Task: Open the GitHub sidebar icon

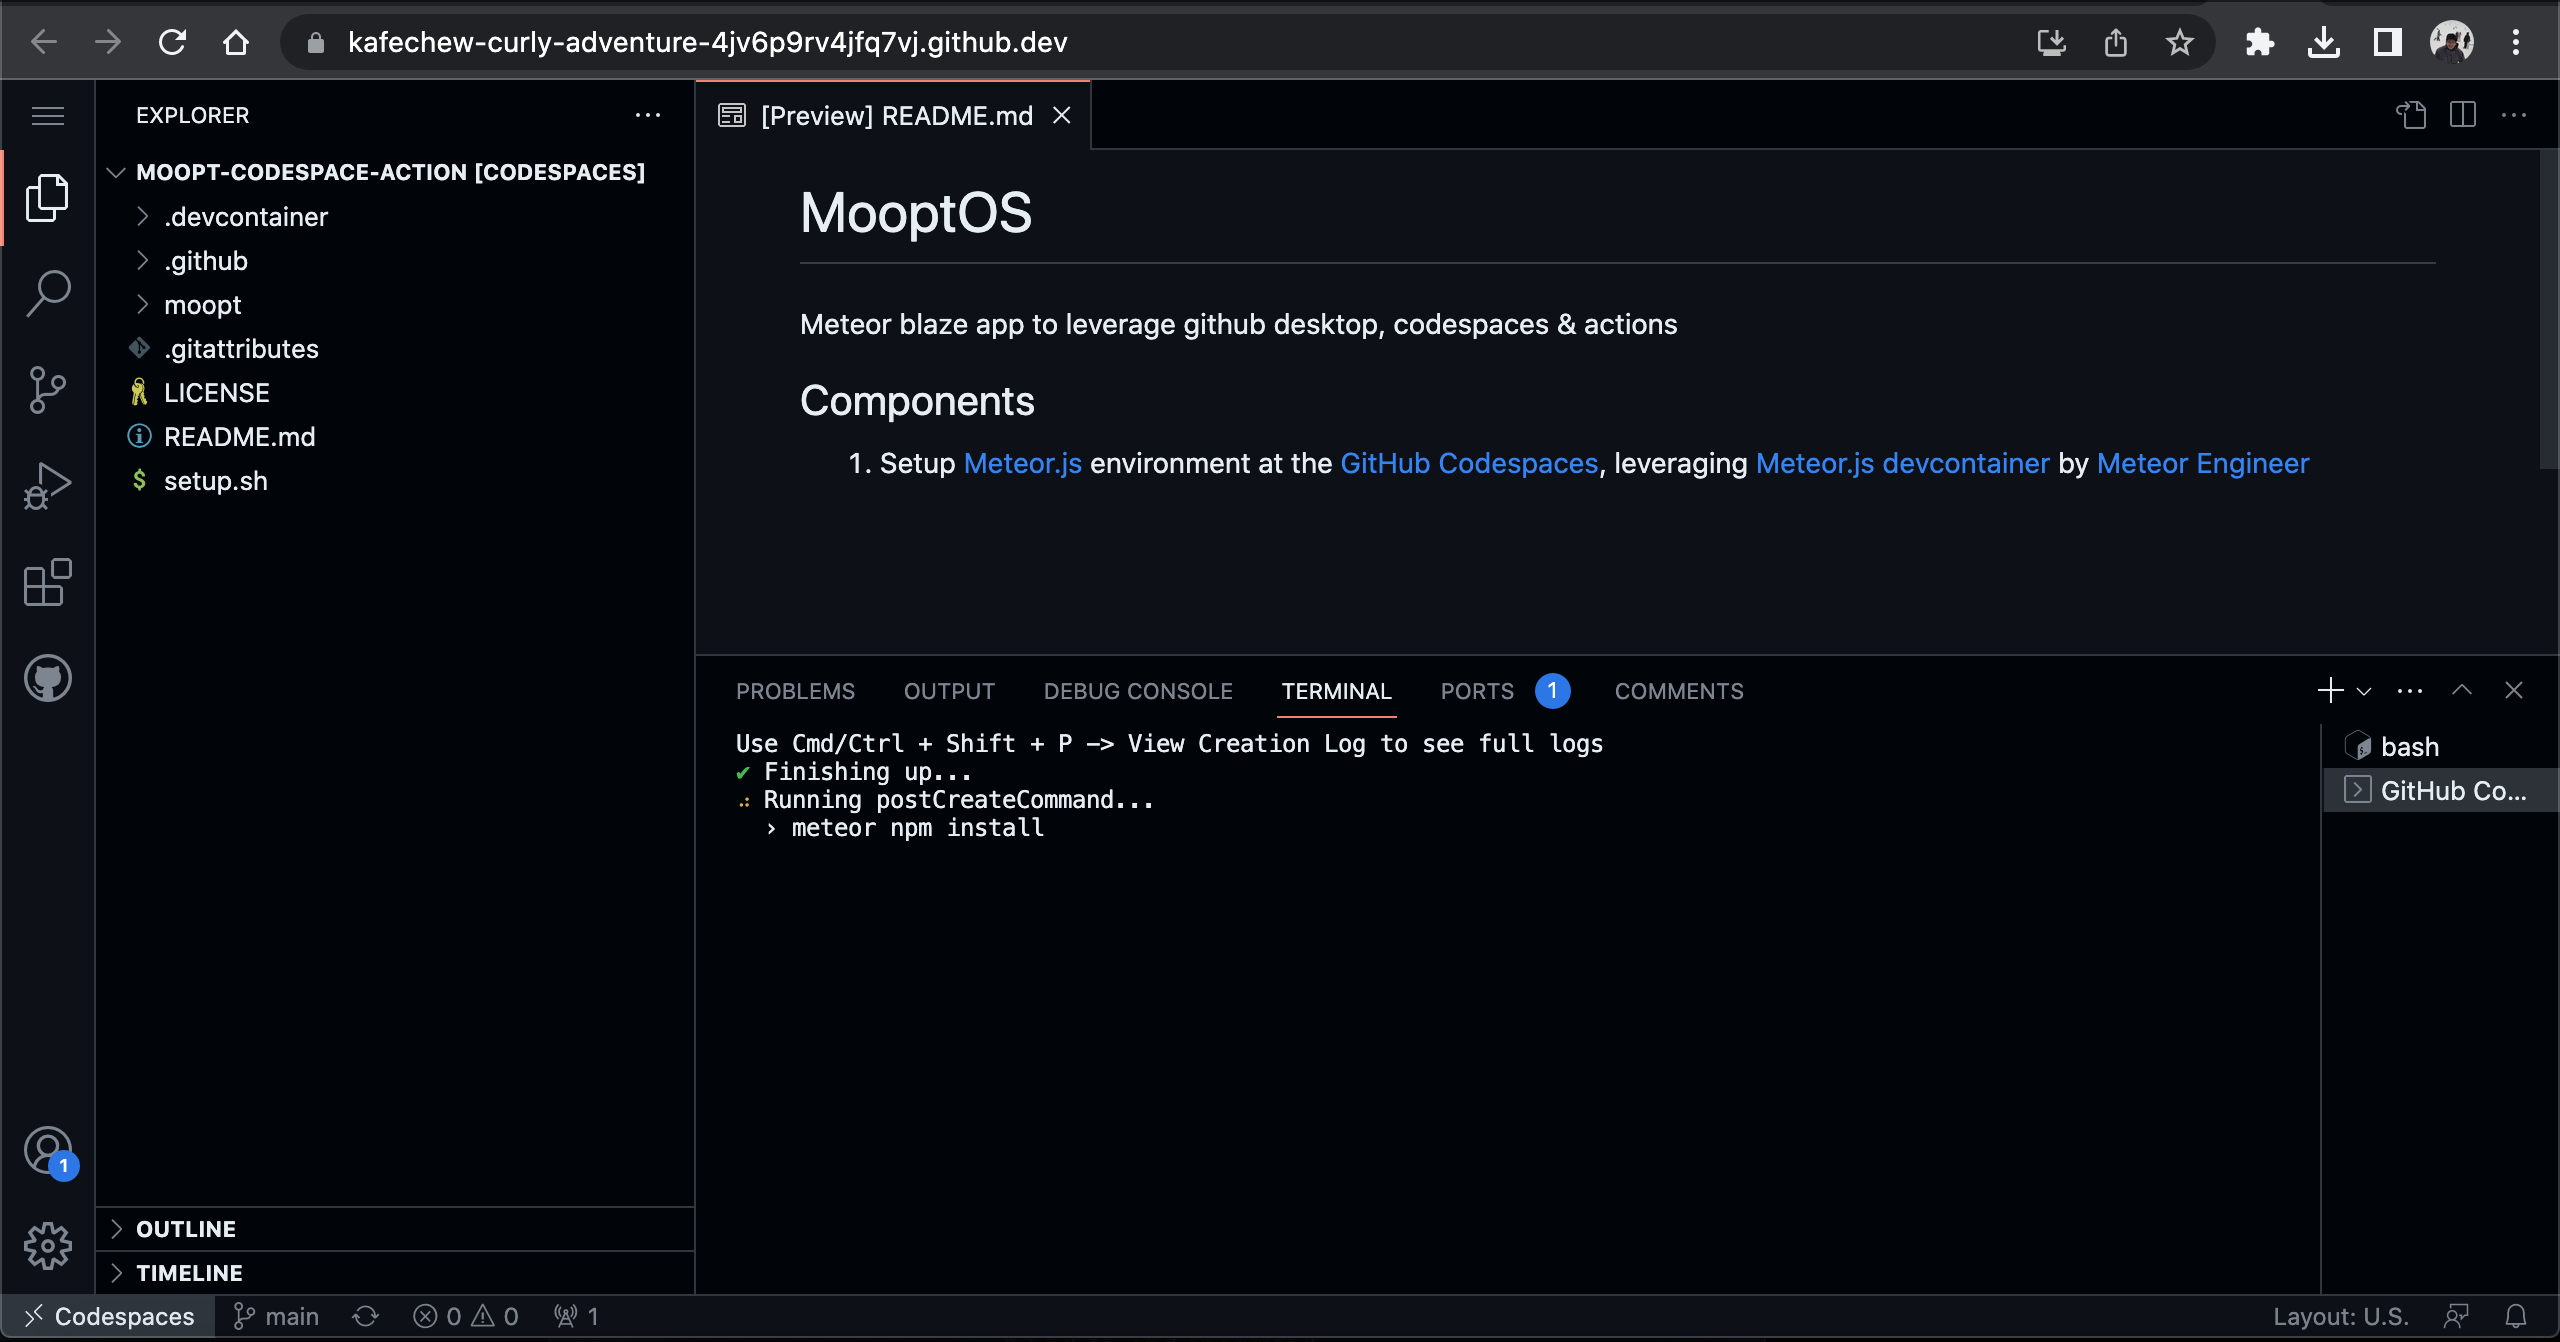Action: [46, 678]
